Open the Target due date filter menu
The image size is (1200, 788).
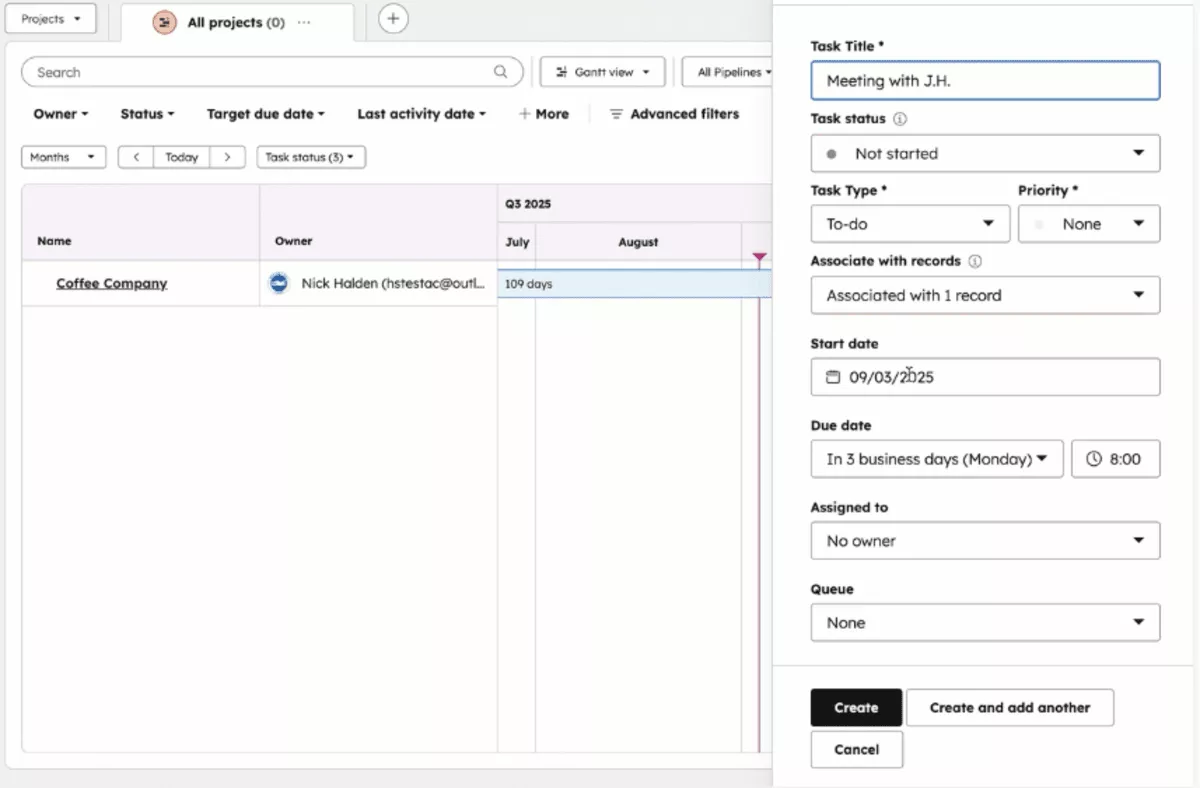[x=265, y=113]
